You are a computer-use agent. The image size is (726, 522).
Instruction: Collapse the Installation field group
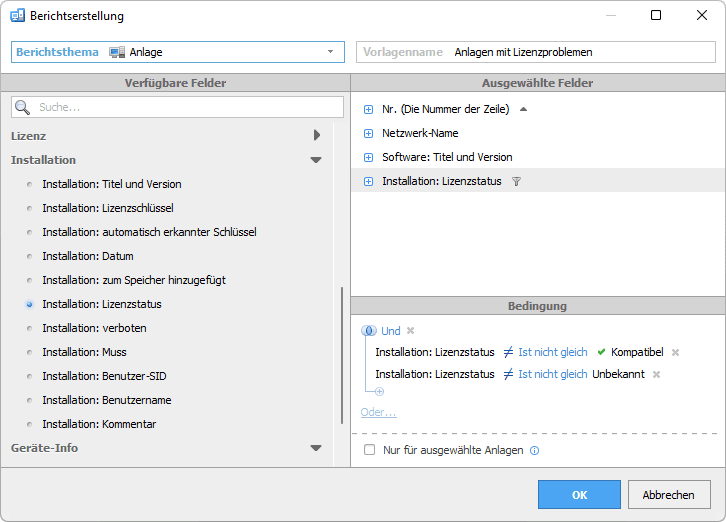tap(316, 160)
